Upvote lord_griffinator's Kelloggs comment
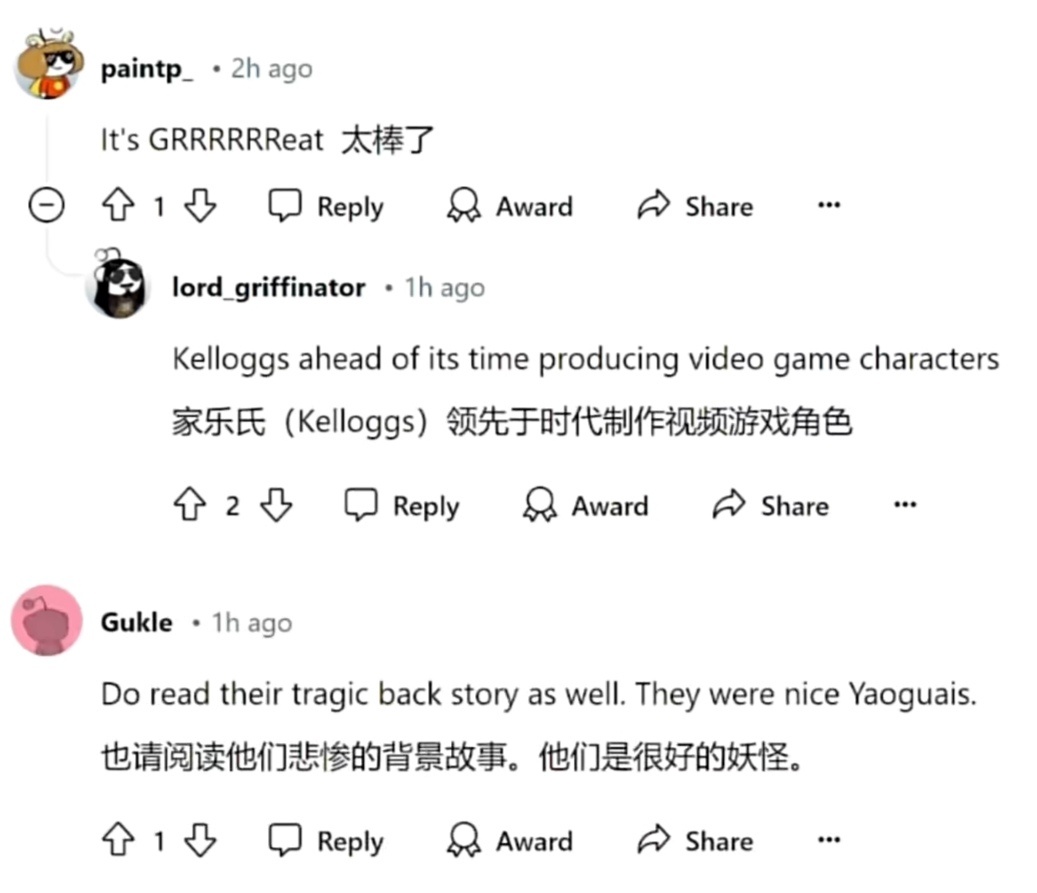This screenshot has width=1037, height=893. click(190, 505)
